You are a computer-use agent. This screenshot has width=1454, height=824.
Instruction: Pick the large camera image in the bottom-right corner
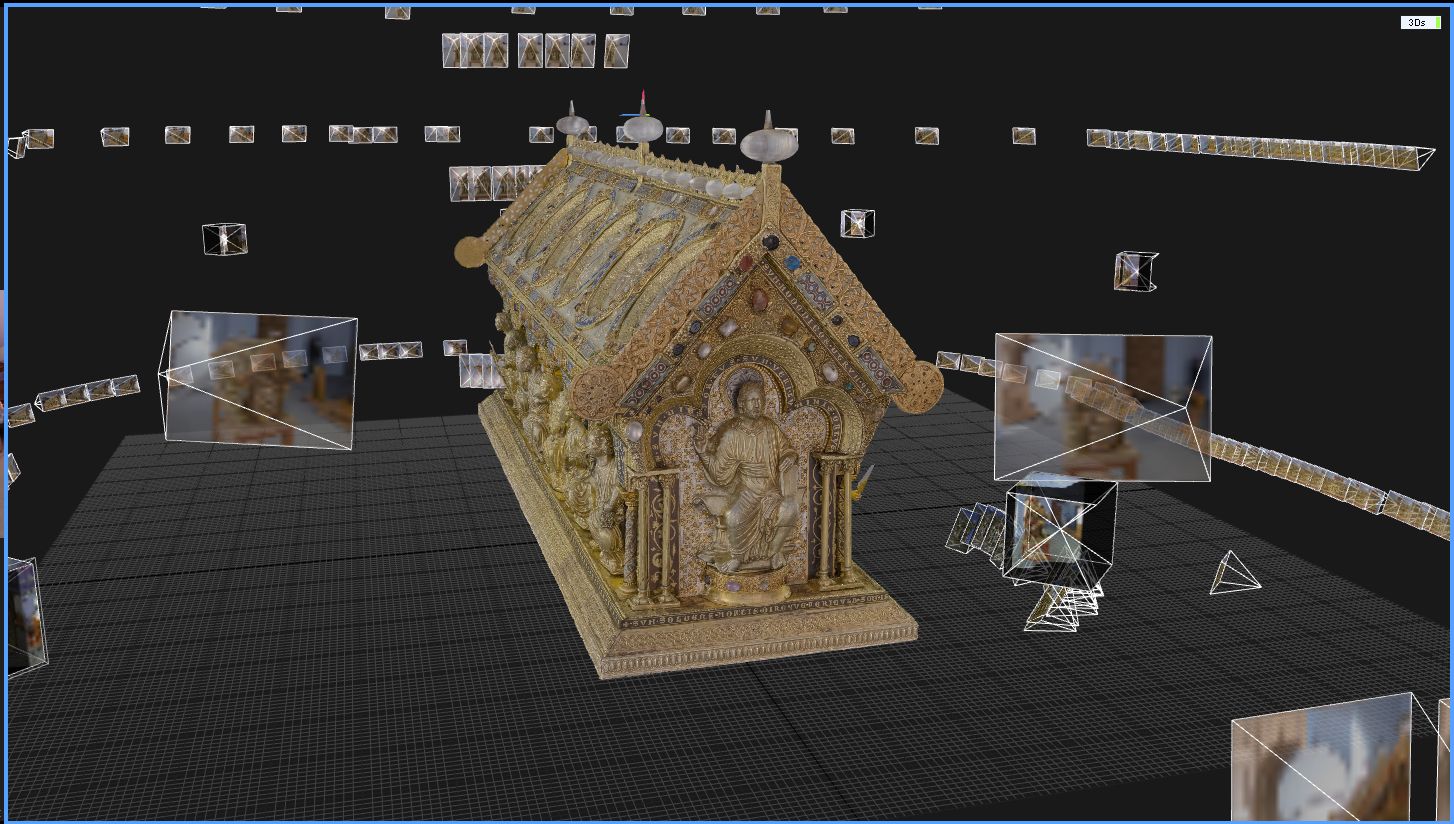[1320, 762]
